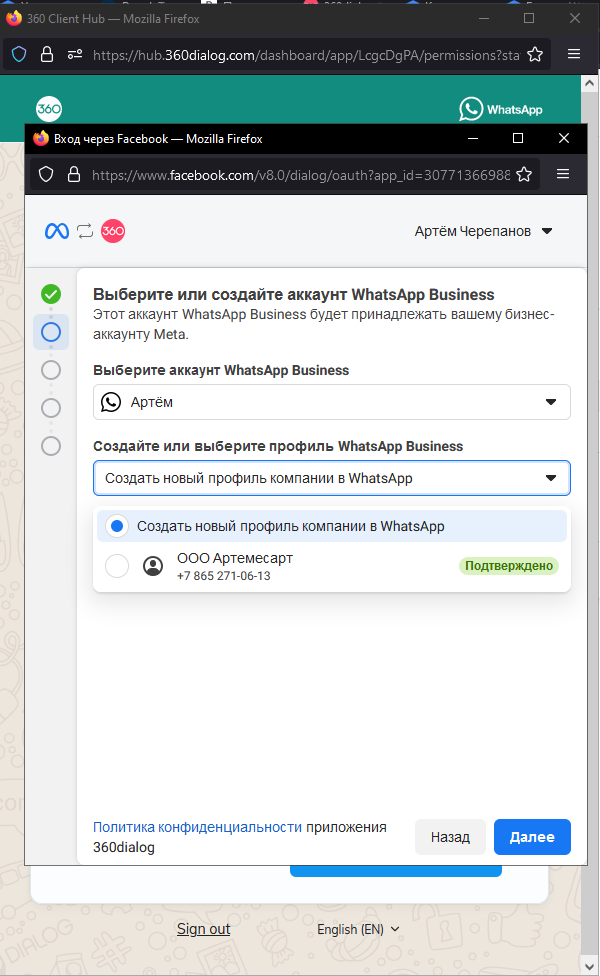This screenshot has width=600, height=976.
Task: Click the completed green checkmark step
Action: [51, 294]
